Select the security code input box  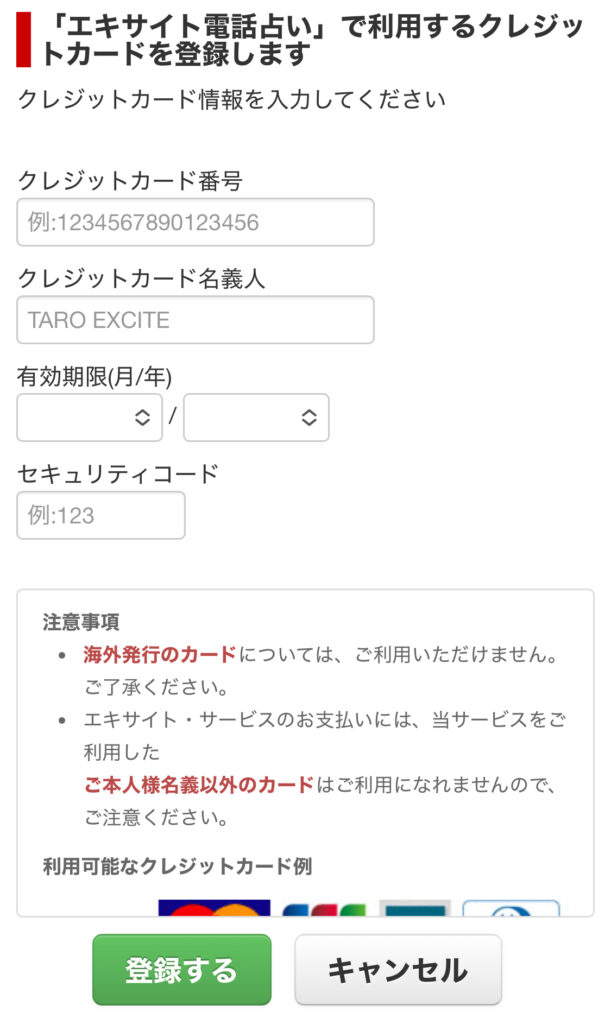(x=101, y=515)
